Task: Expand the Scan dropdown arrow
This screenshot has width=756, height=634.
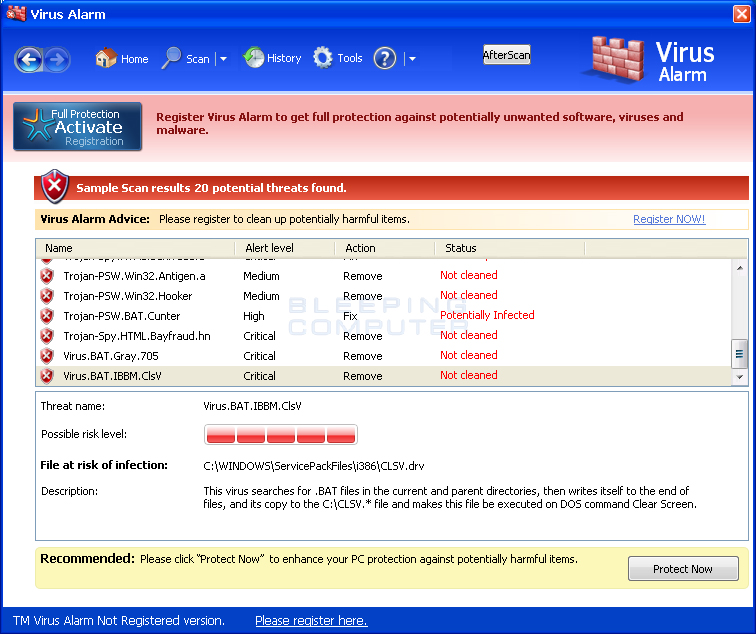Action: [223, 59]
